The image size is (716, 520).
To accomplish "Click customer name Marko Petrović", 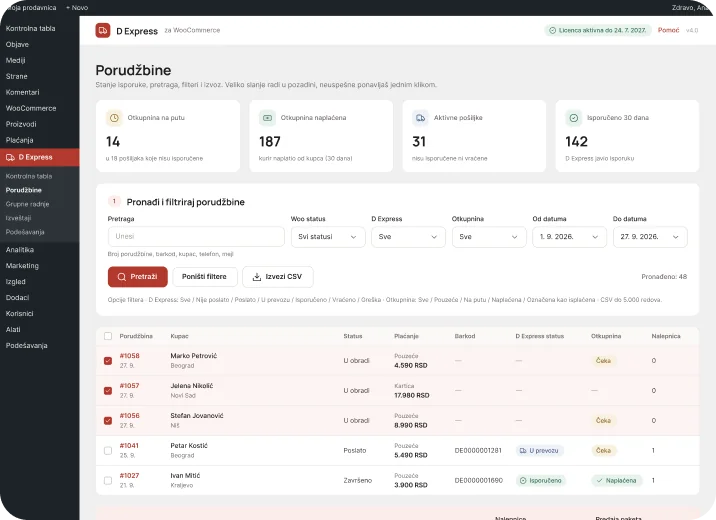I will (194, 356).
